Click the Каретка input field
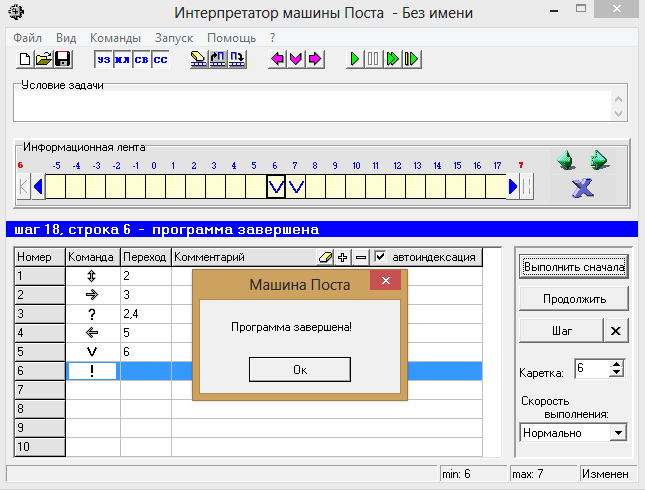The width and height of the screenshot is (645, 490). 592,368
